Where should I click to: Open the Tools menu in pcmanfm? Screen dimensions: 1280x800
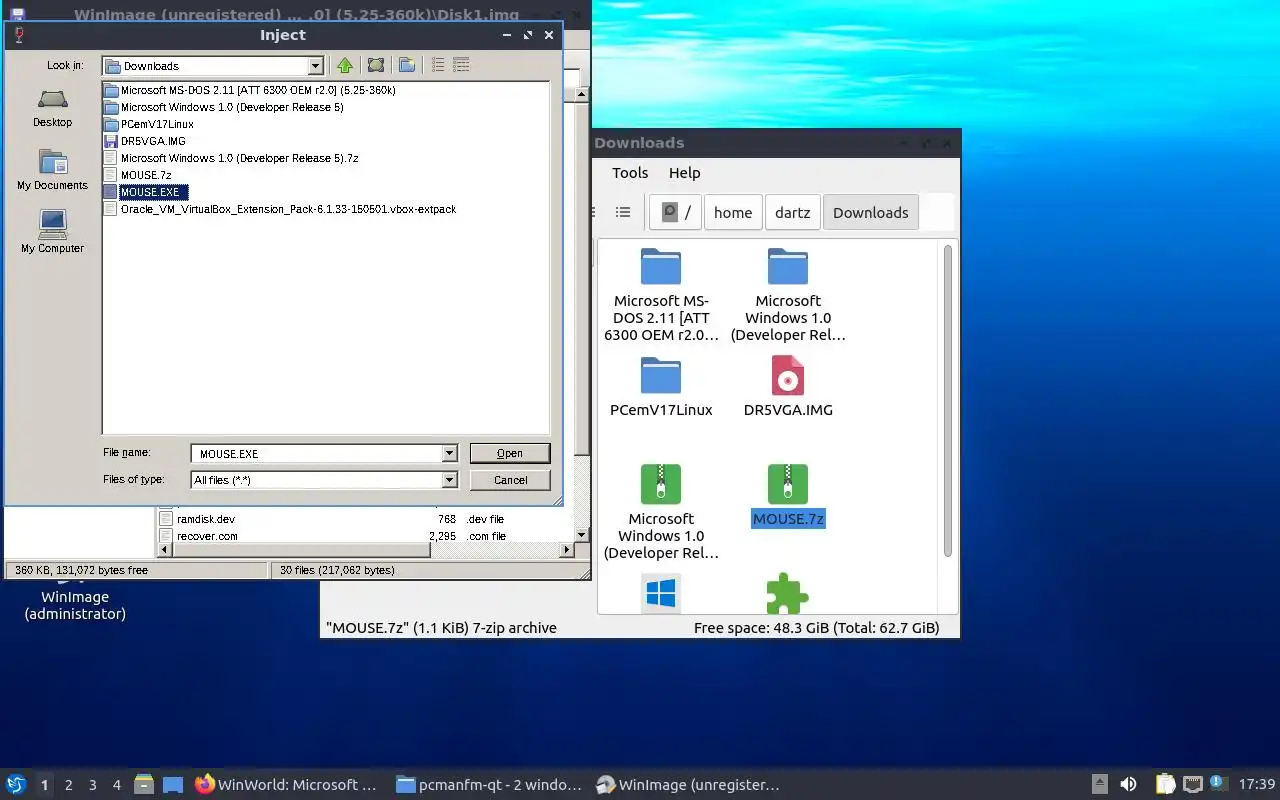point(630,173)
